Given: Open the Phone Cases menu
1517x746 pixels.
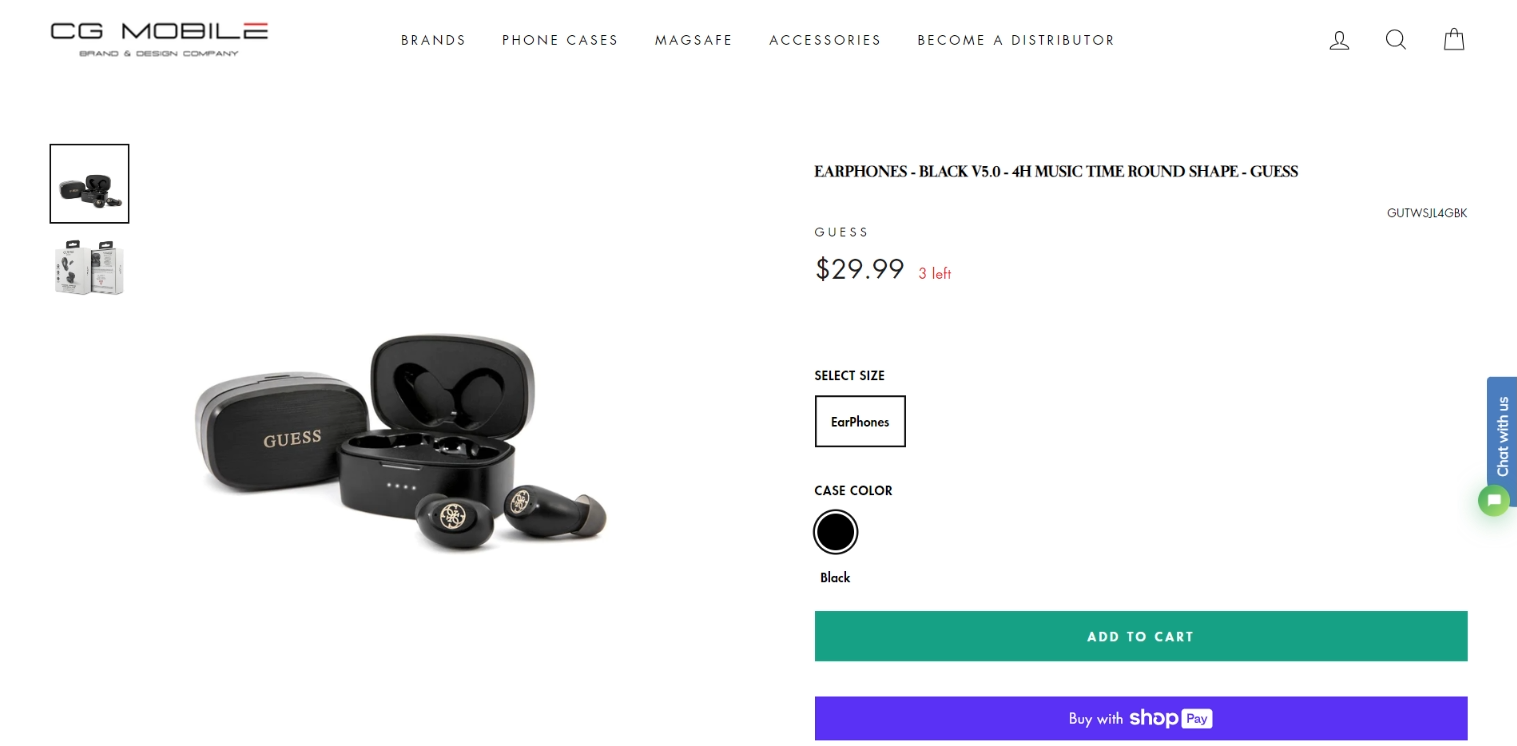Looking at the screenshot, I should click(560, 40).
